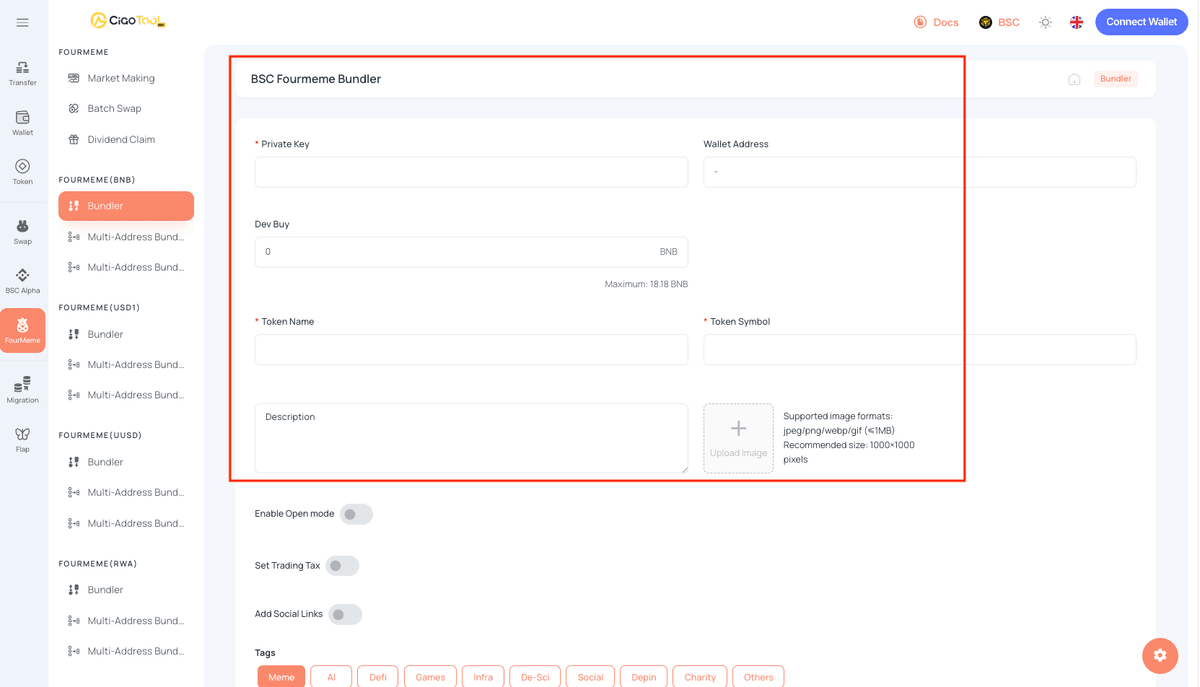
Task: Select the Meme tag
Action: 281,677
